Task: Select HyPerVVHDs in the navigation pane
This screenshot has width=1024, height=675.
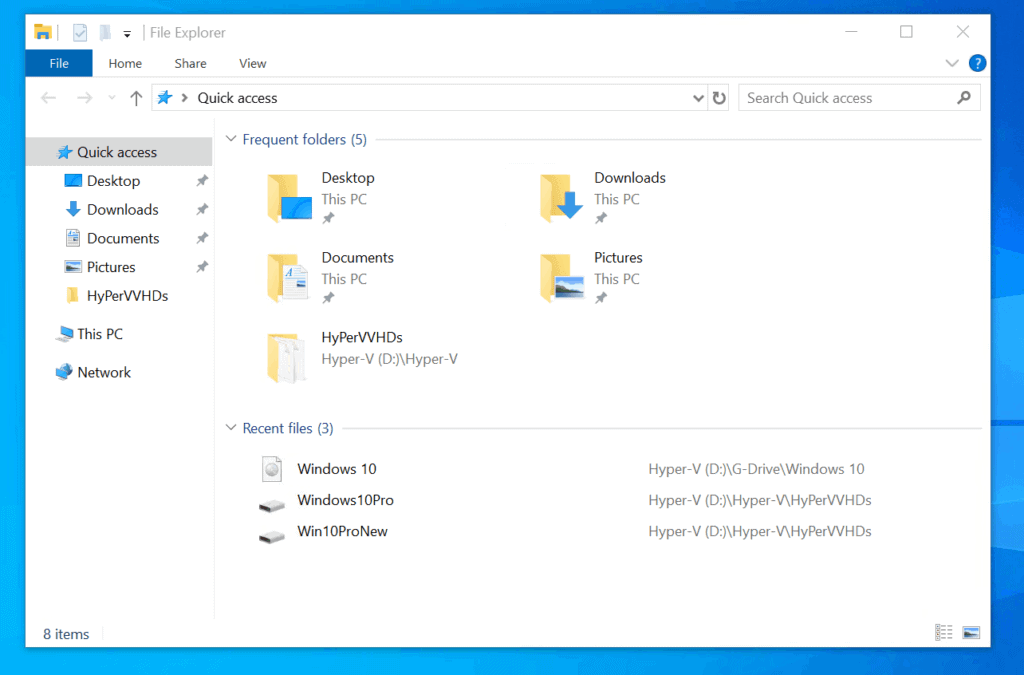Action: click(119, 296)
